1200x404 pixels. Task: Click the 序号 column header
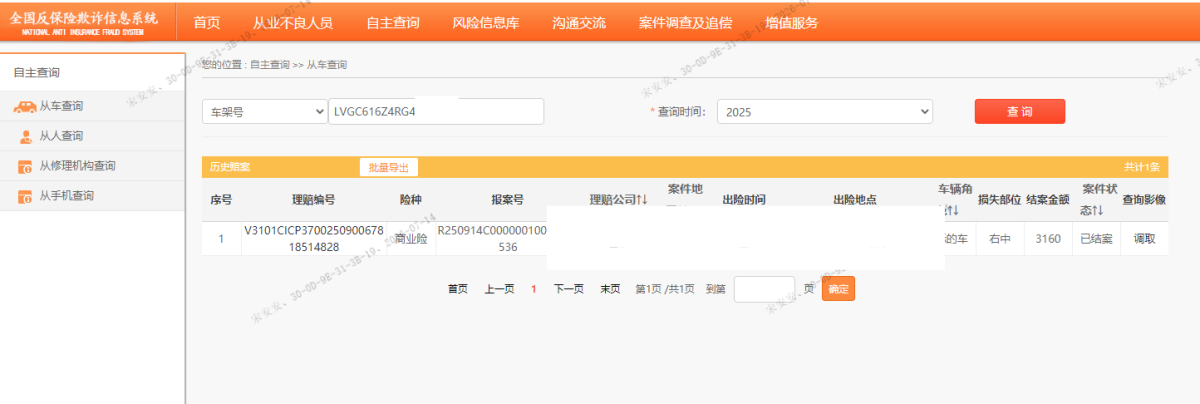(x=221, y=199)
